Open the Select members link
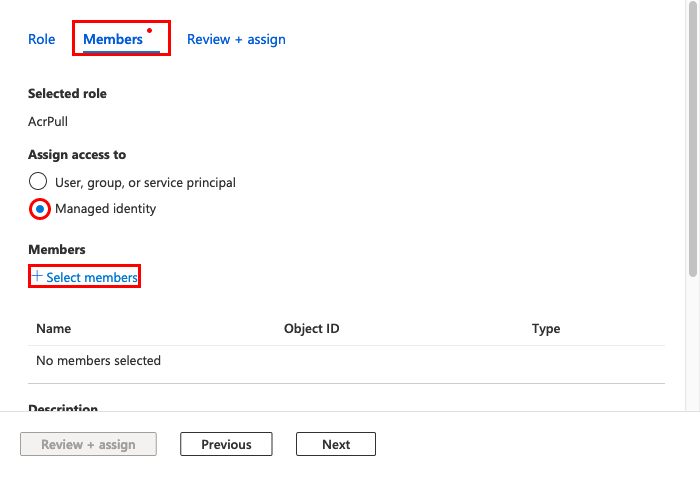Viewport: 700px width, 481px height. (92, 277)
